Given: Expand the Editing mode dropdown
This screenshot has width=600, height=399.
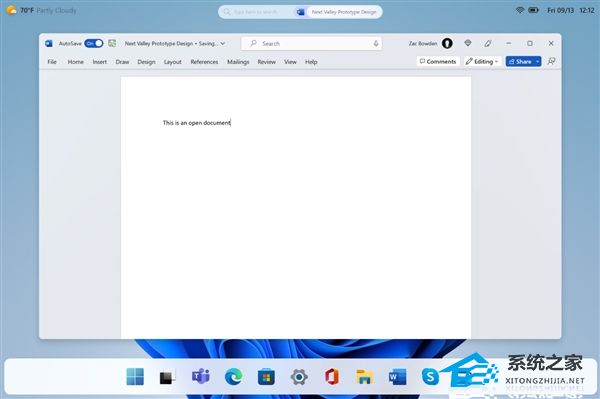Looking at the screenshot, I should point(482,61).
